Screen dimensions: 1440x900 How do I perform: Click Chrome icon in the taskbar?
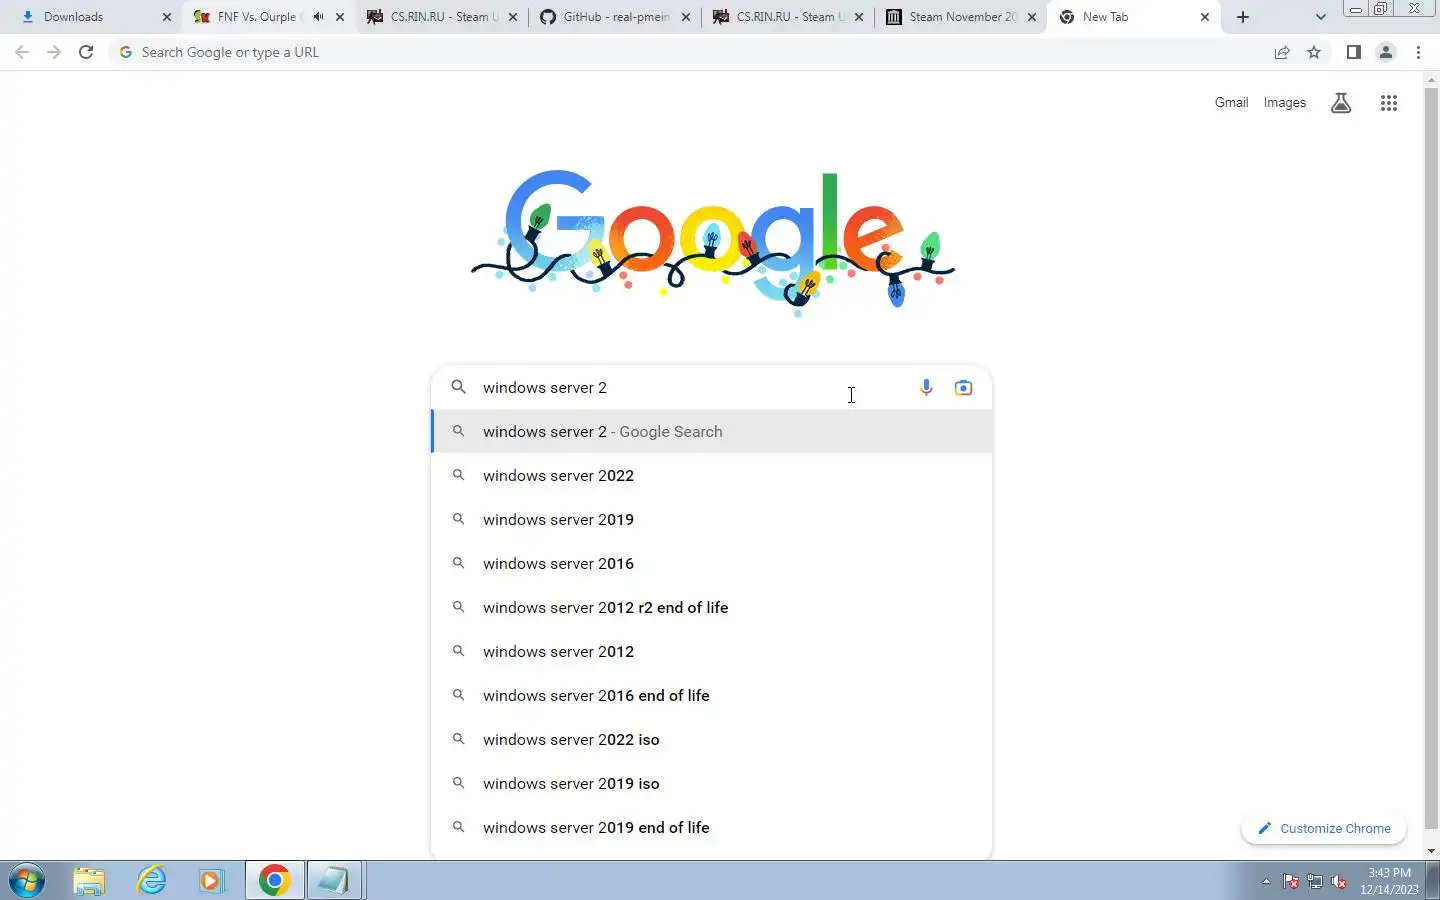274,881
